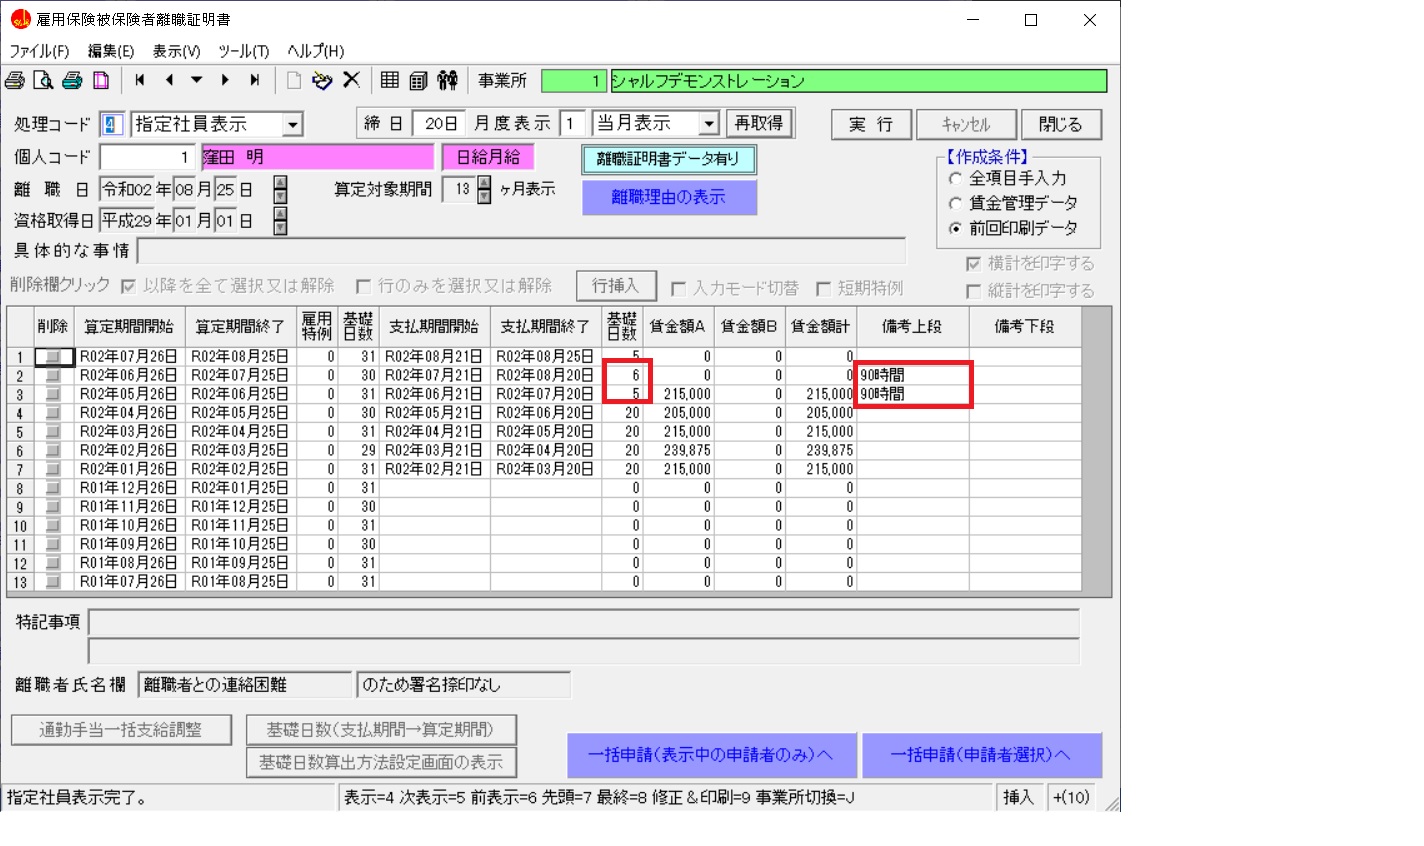Click the edit pencil toolbar icon
This screenshot has height=846, width=1424.
click(x=322, y=80)
